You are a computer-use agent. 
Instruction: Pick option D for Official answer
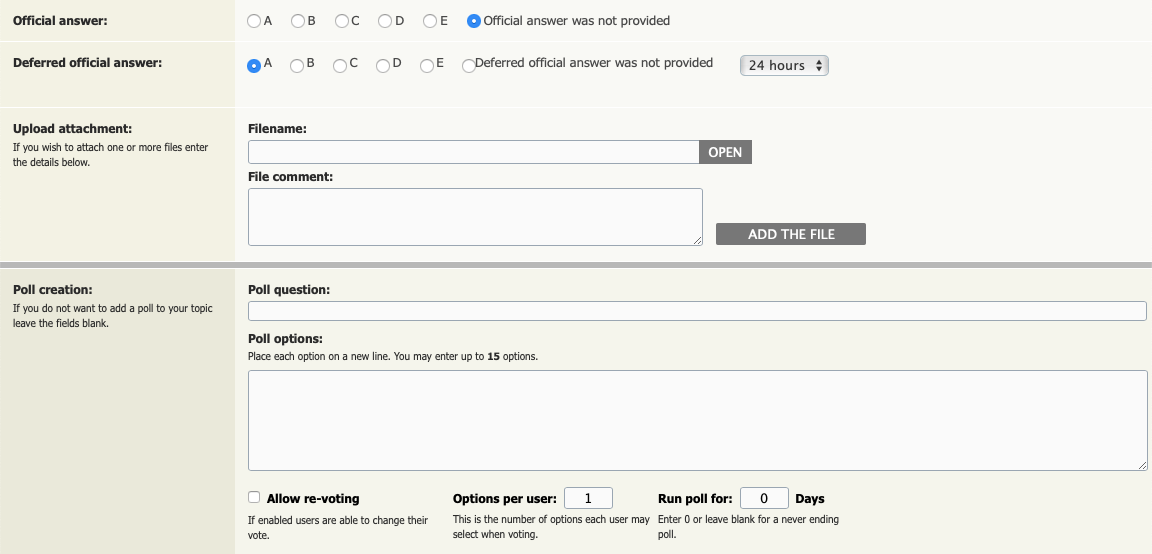coord(385,21)
